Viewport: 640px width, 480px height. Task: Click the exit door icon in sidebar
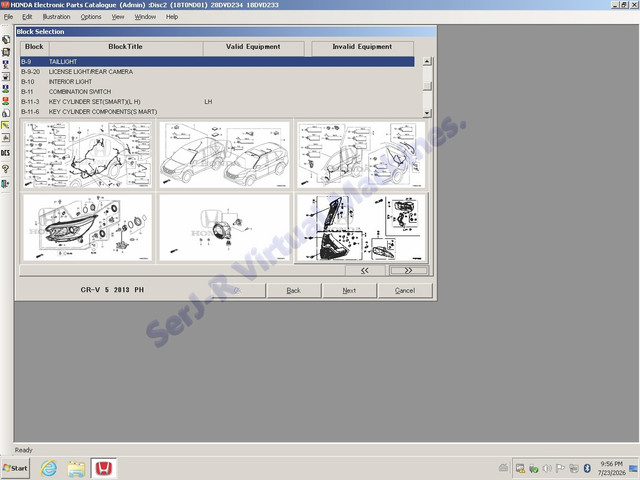[6, 184]
